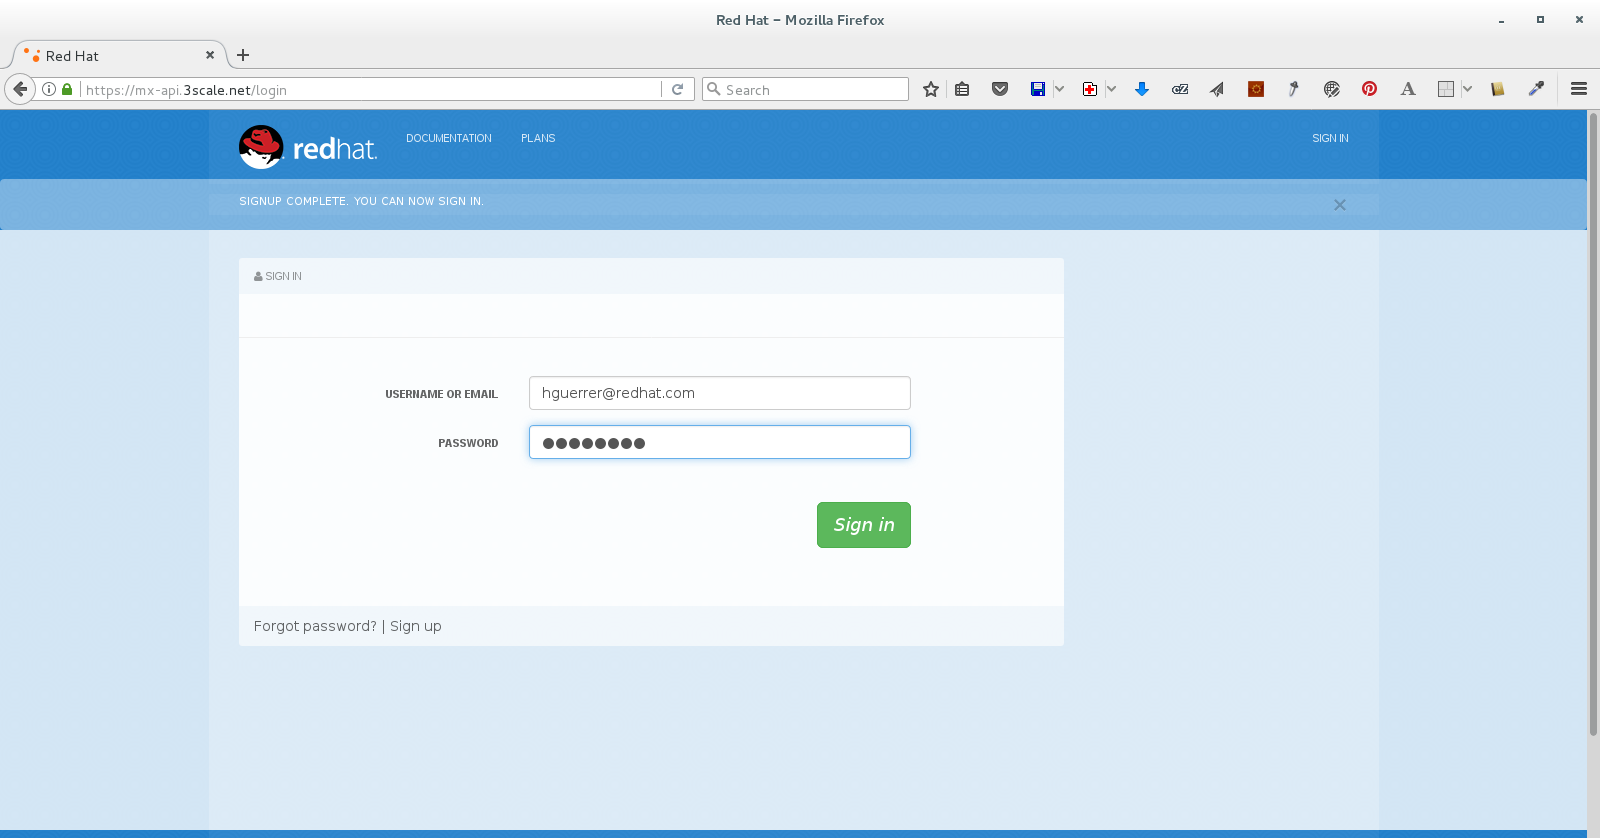Expand dropdown beside red cross extension icon

tap(1111, 89)
